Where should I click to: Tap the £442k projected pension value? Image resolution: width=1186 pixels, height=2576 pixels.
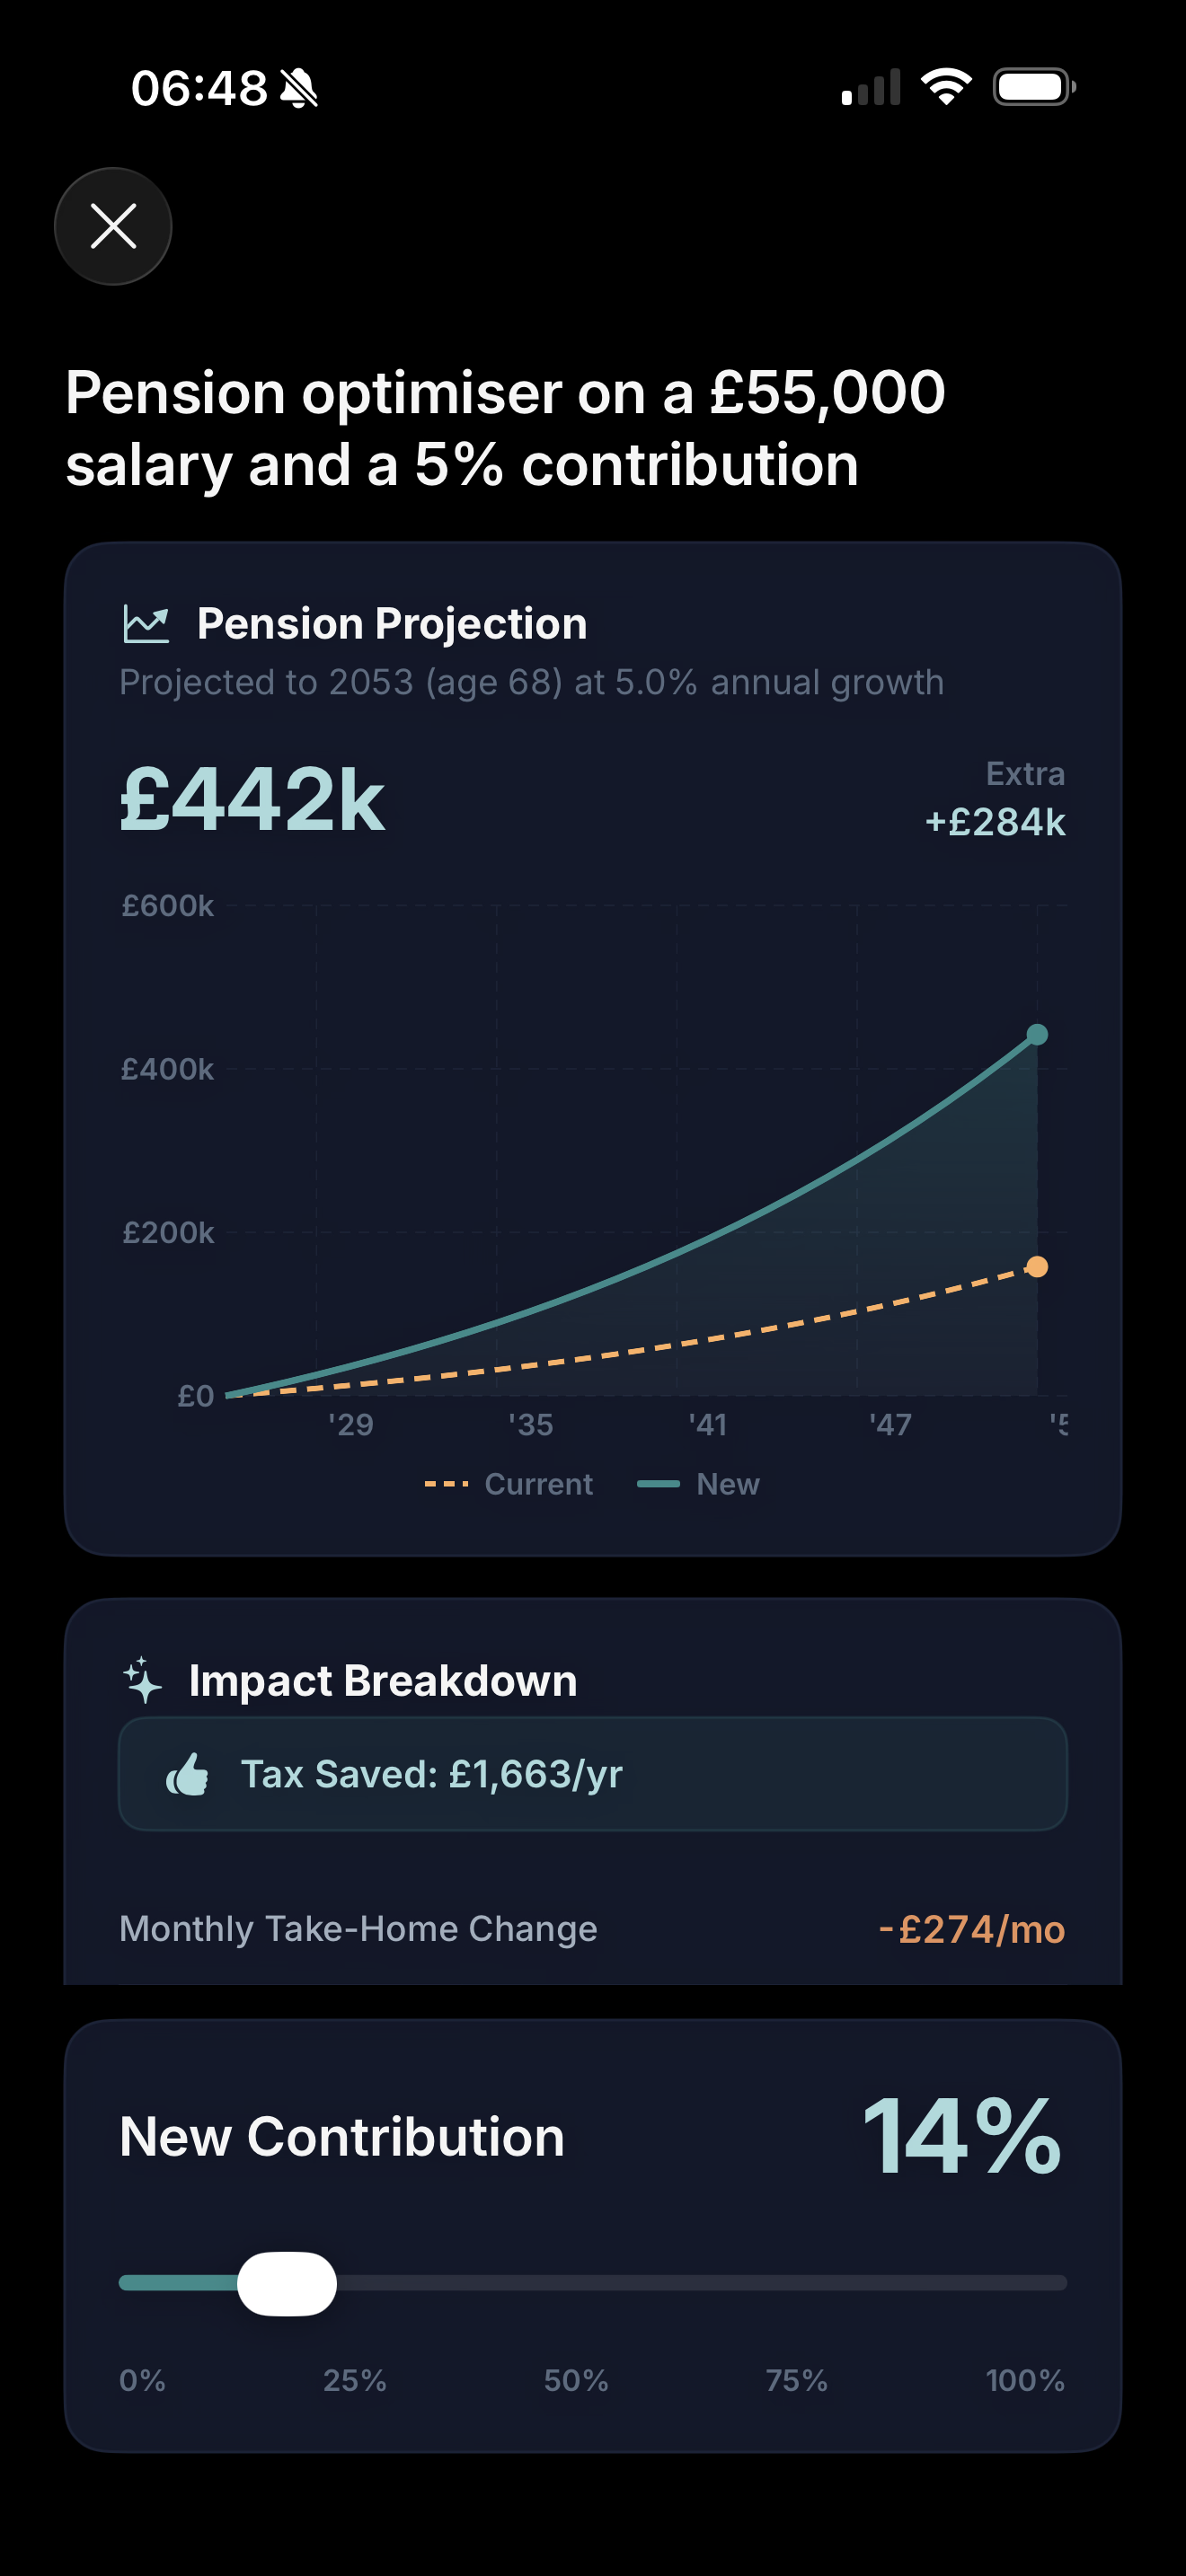252,800
